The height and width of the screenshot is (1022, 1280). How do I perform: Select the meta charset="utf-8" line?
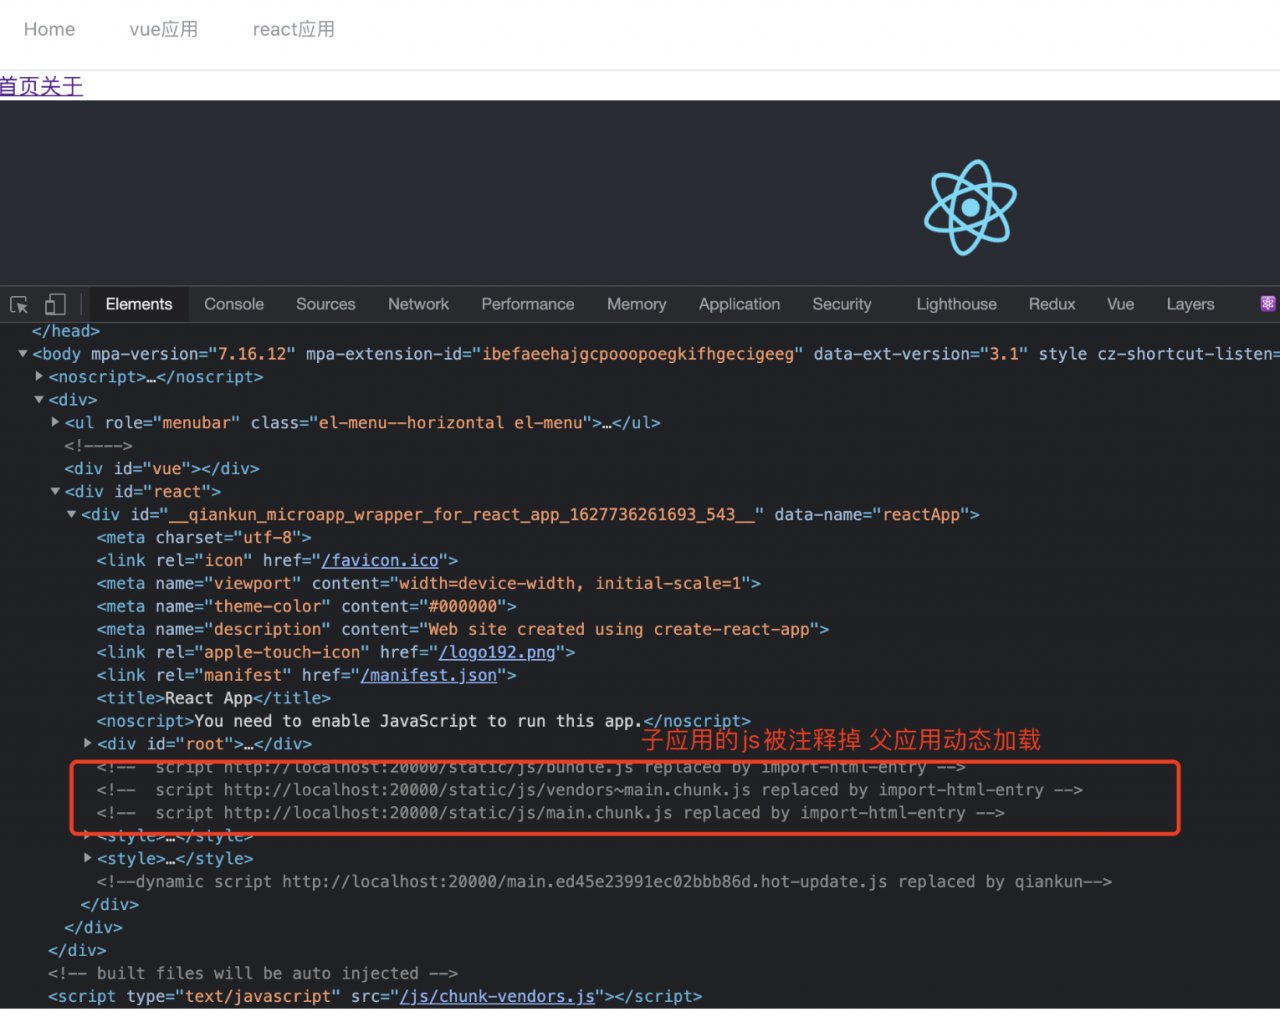tap(204, 538)
